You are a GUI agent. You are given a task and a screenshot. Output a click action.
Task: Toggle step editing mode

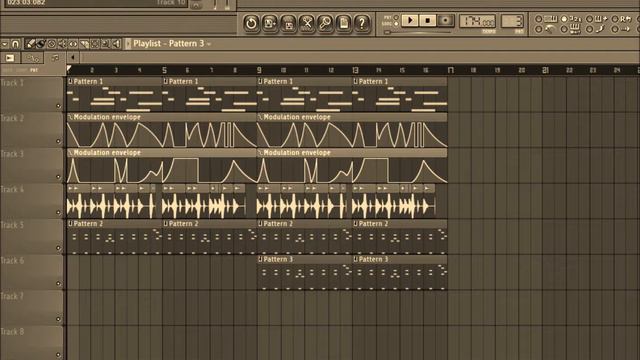click(597, 29)
